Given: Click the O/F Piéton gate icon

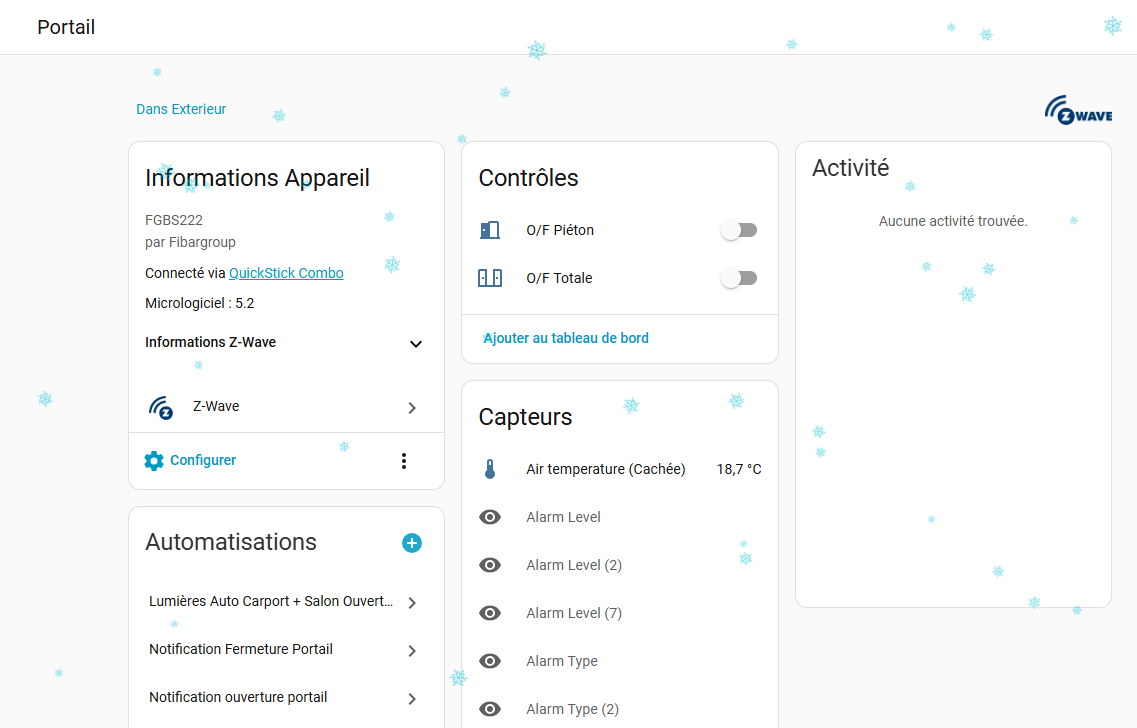Looking at the screenshot, I should coord(490,231).
